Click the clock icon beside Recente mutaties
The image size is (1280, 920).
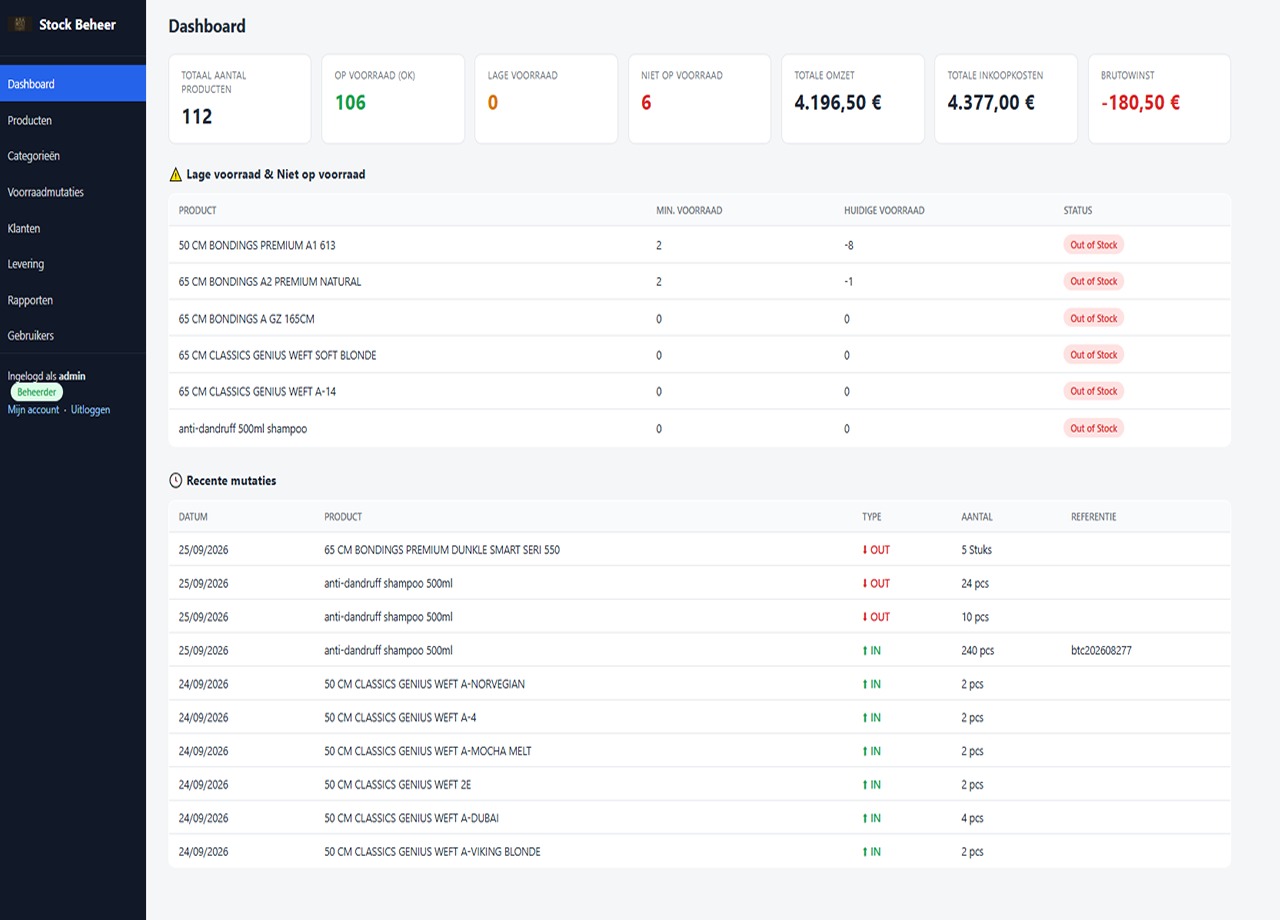pos(176,480)
